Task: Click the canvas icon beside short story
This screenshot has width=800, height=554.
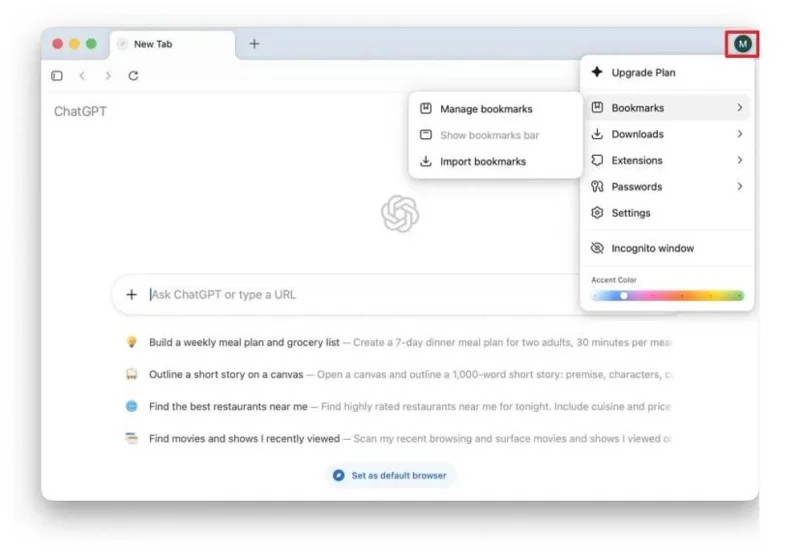Action: (132, 374)
